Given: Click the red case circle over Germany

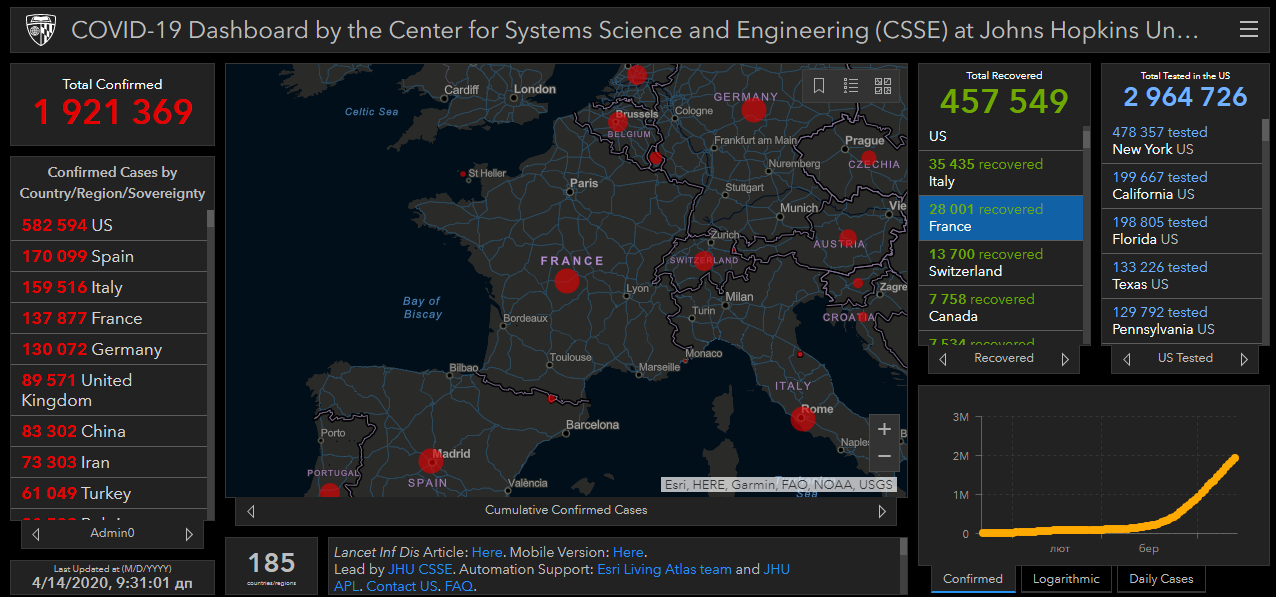Looking at the screenshot, I should pos(754,110).
